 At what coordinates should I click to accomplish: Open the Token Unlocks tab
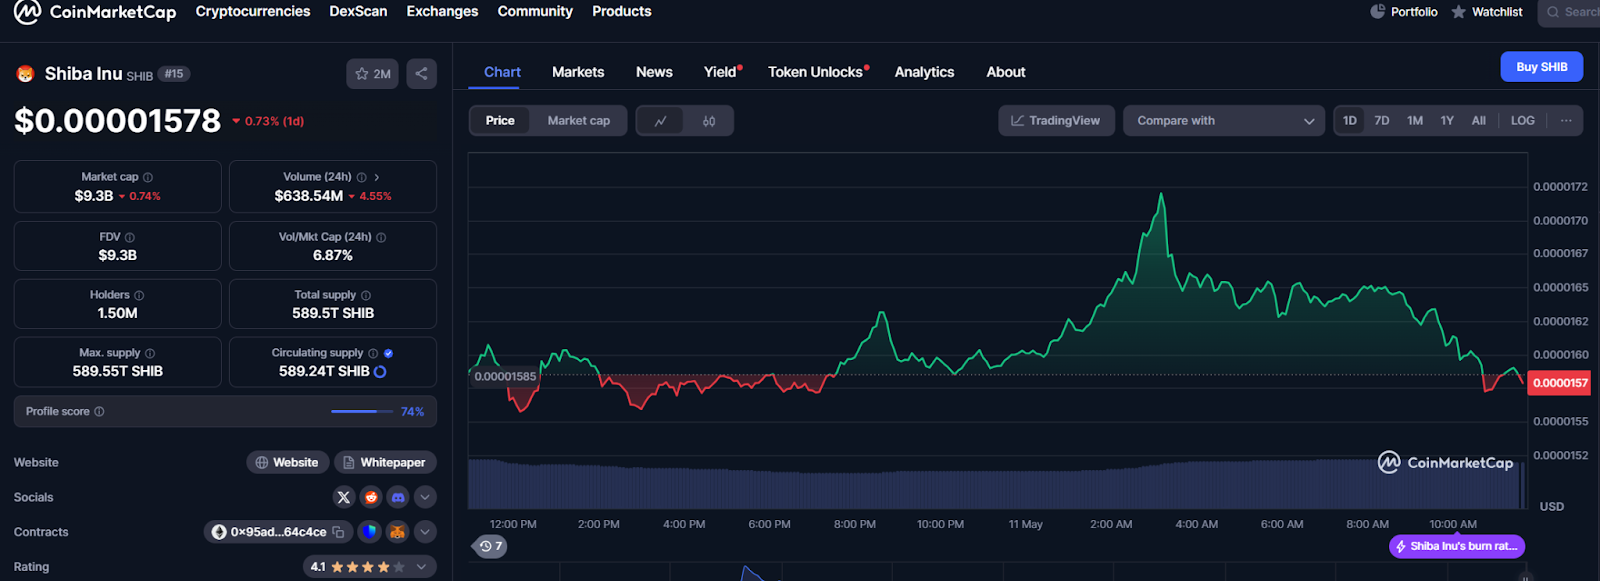coord(815,72)
